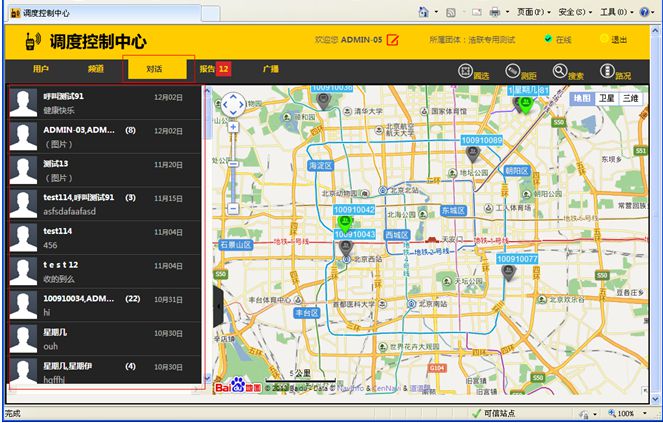Click the map zoom level slider handle

233,163
